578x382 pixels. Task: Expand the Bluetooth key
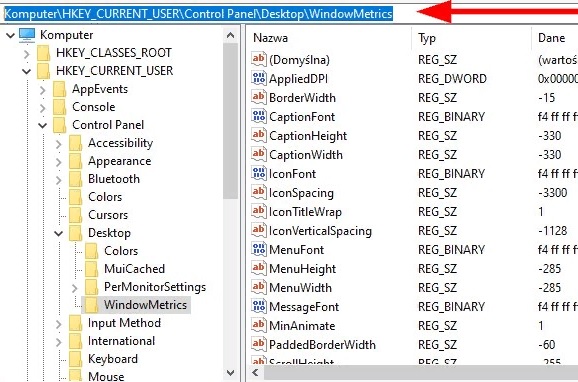point(59,180)
